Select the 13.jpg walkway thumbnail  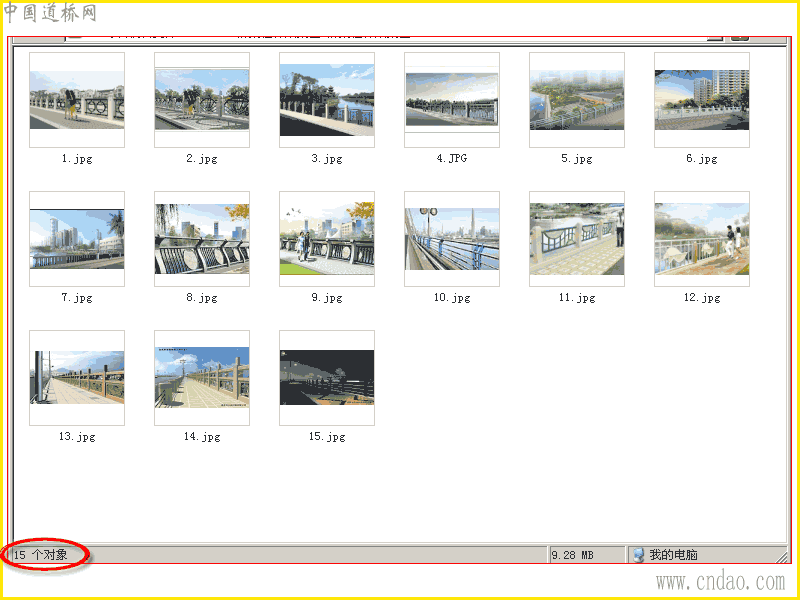click(x=77, y=378)
